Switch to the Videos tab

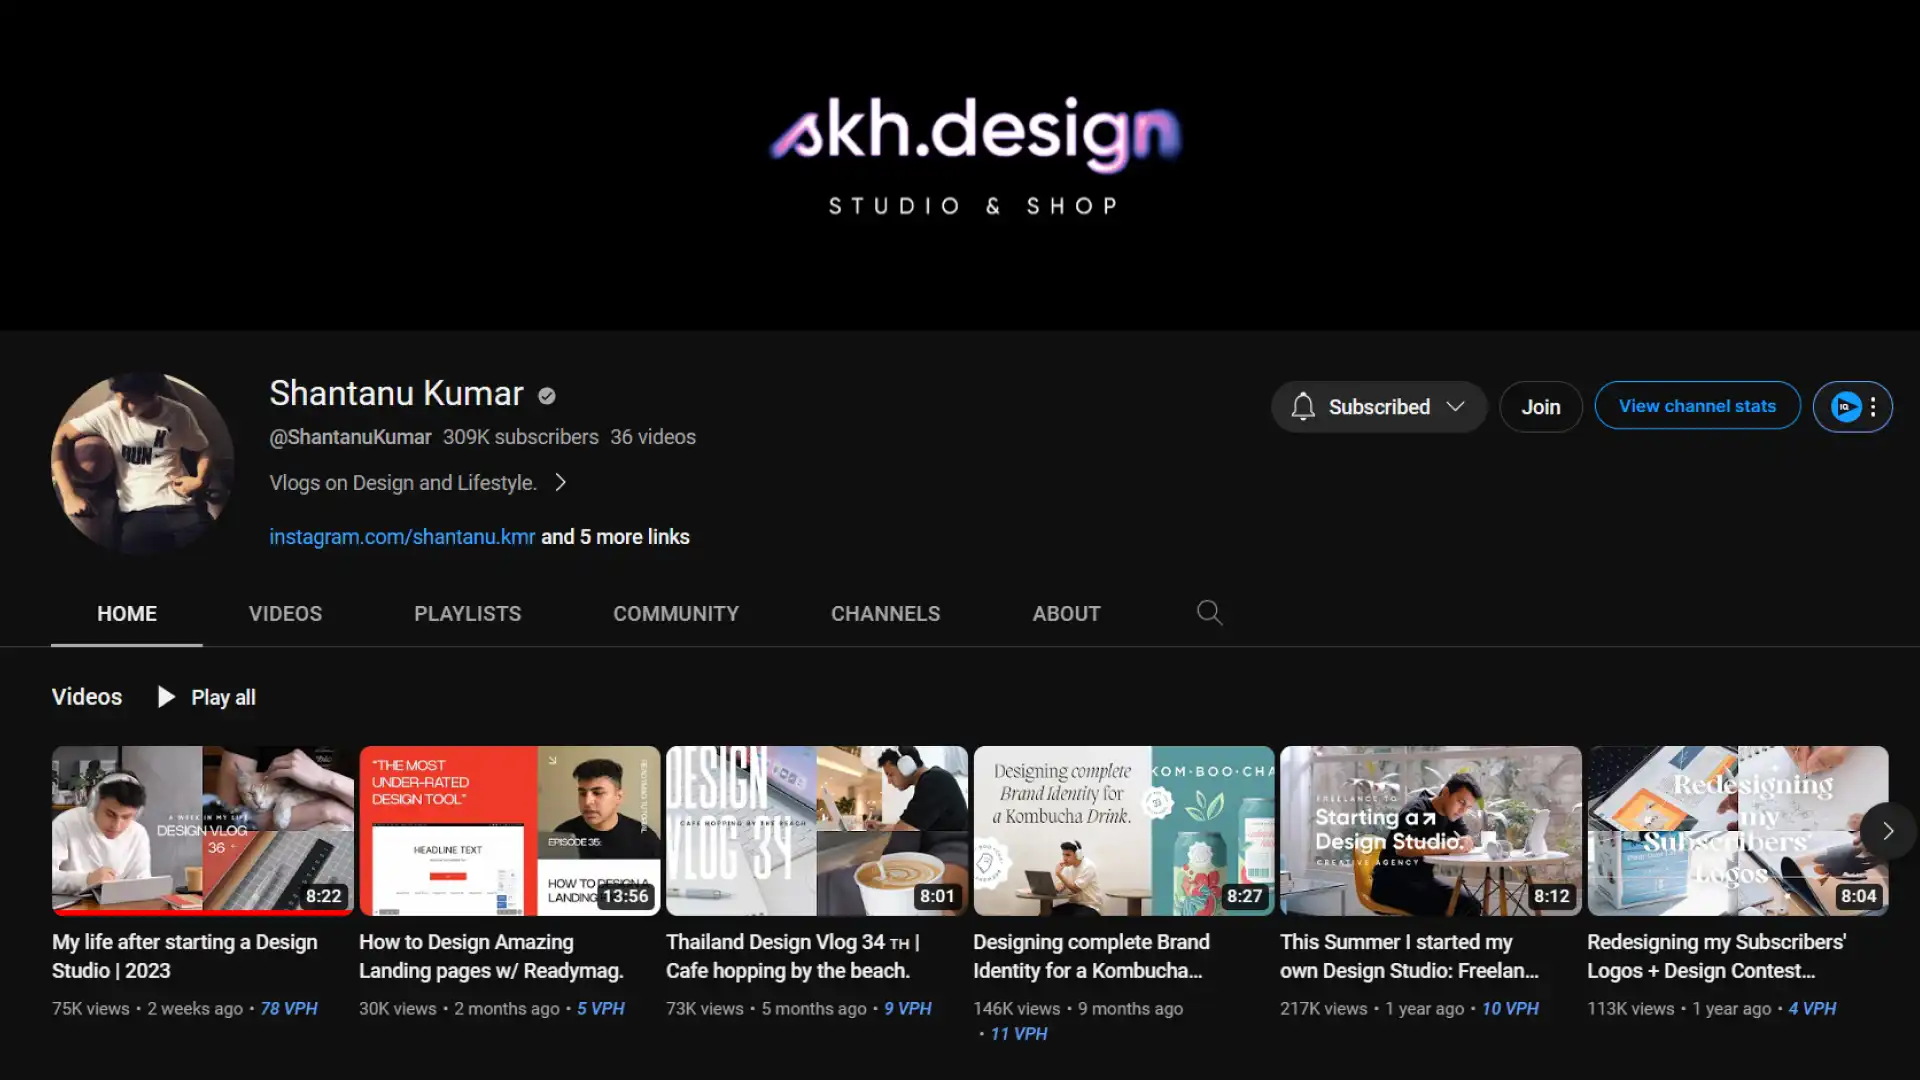click(x=285, y=614)
